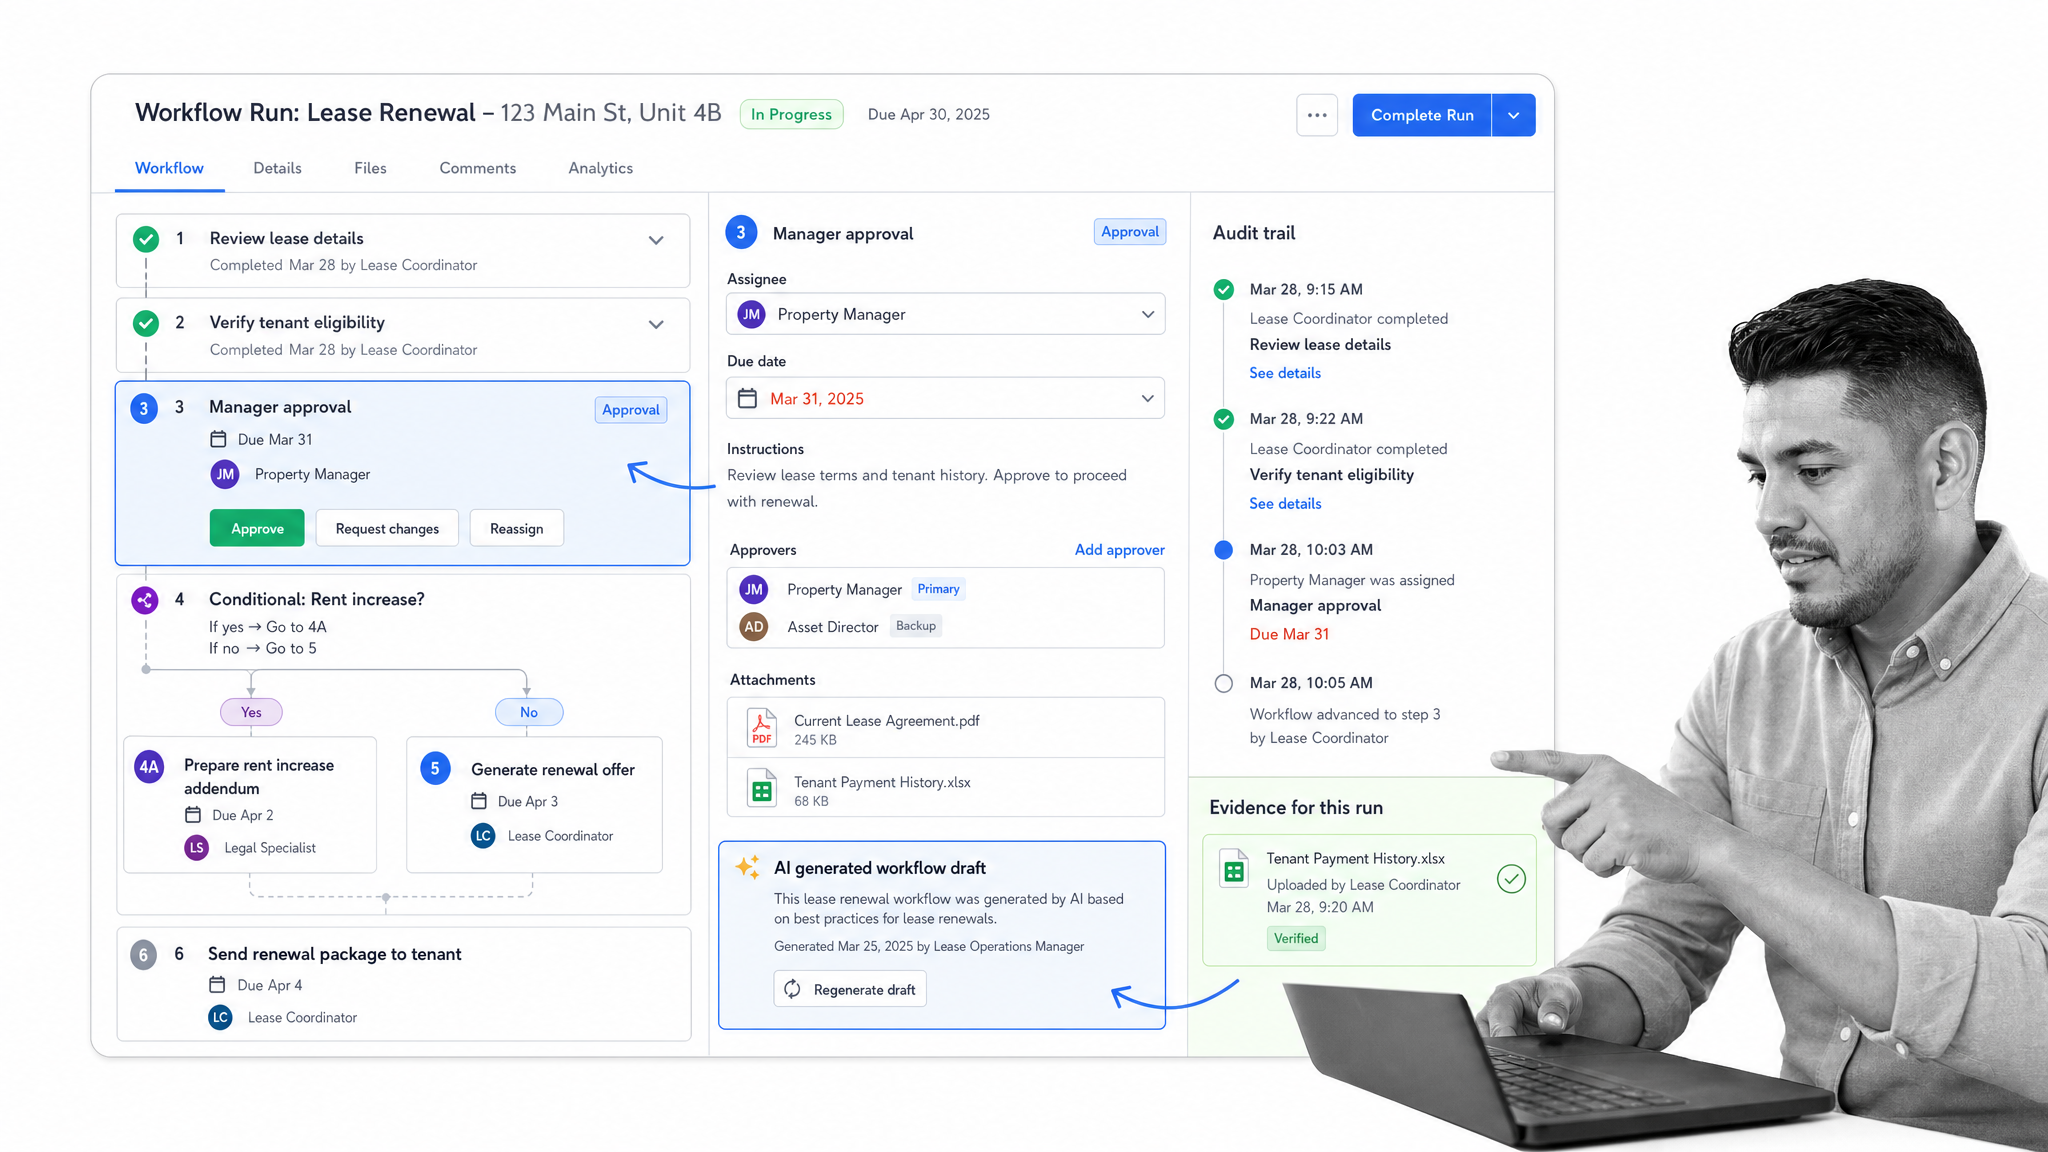The width and height of the screenshot is (2048, 1152).
Task: Click the Request changes button
Action: point(387,528)
